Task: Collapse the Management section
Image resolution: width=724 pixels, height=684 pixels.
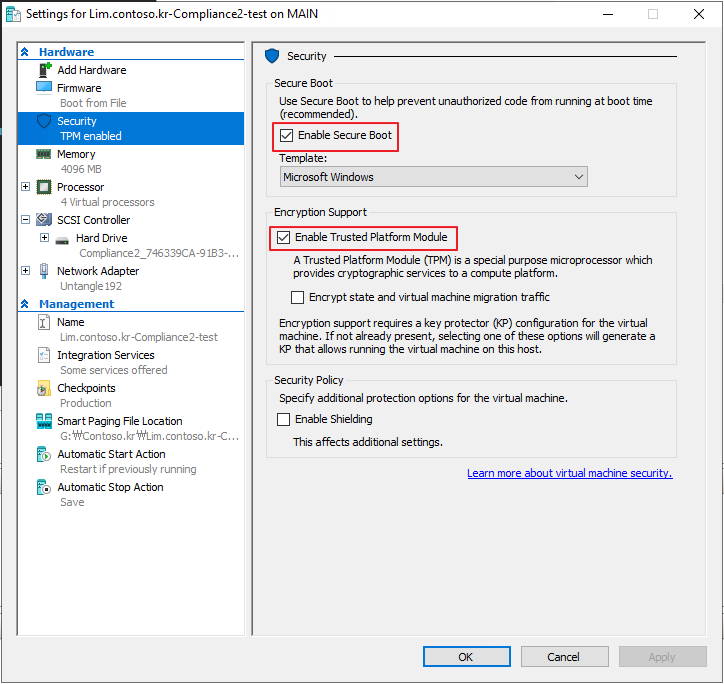Action: click(x=25, y=304)
